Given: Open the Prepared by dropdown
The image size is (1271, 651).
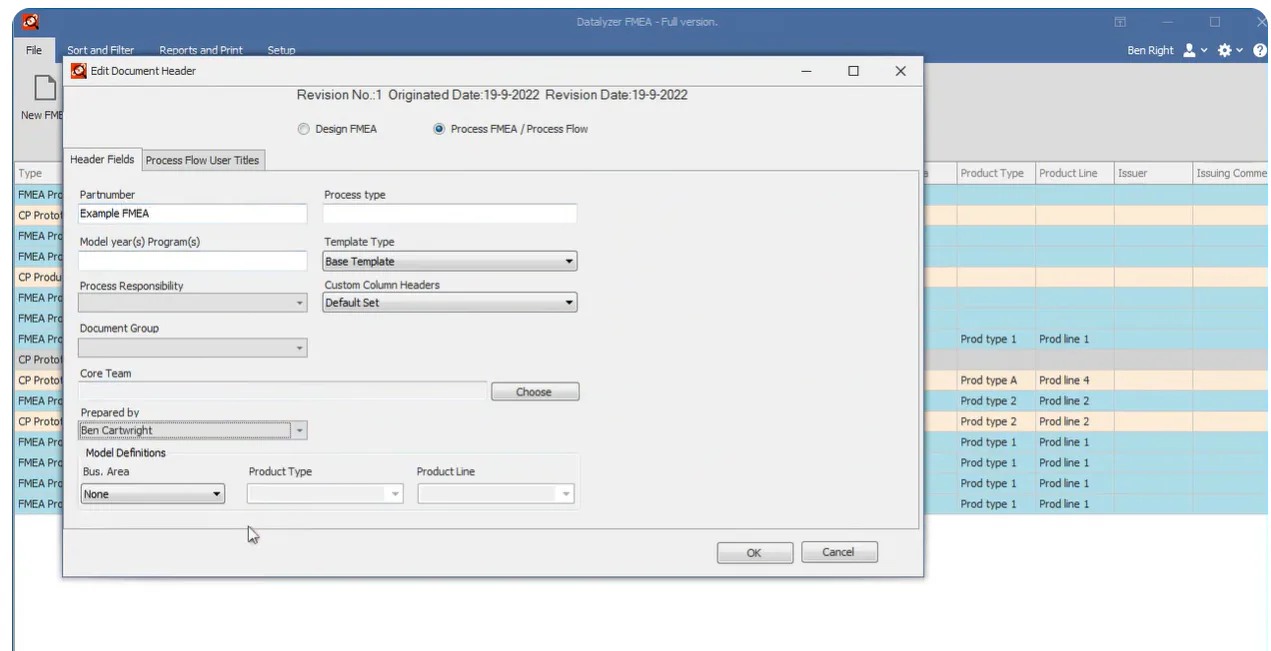Looking at the screenshot, I should pyautogui.click(x=193, y=431).
